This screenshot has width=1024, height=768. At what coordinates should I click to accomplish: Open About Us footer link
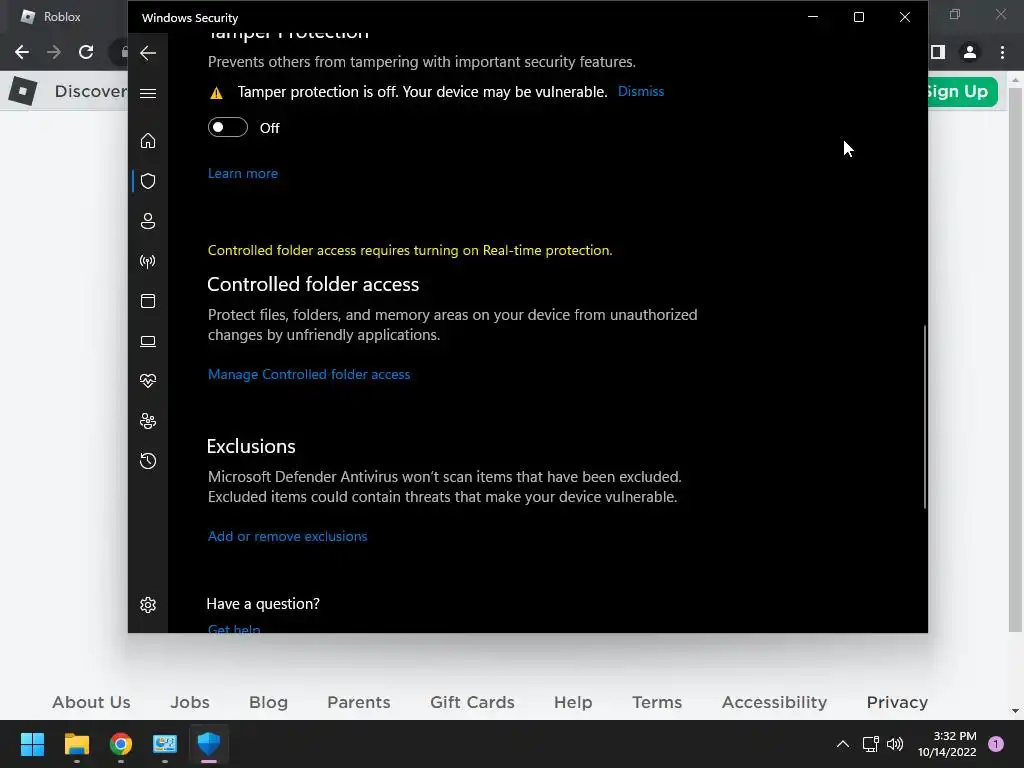click(x=91, y=703)
